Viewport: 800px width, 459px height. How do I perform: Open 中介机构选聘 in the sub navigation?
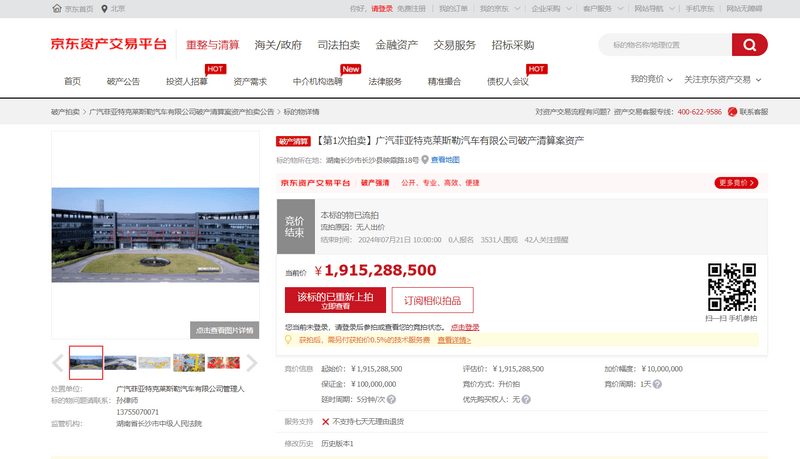(317, 81)
